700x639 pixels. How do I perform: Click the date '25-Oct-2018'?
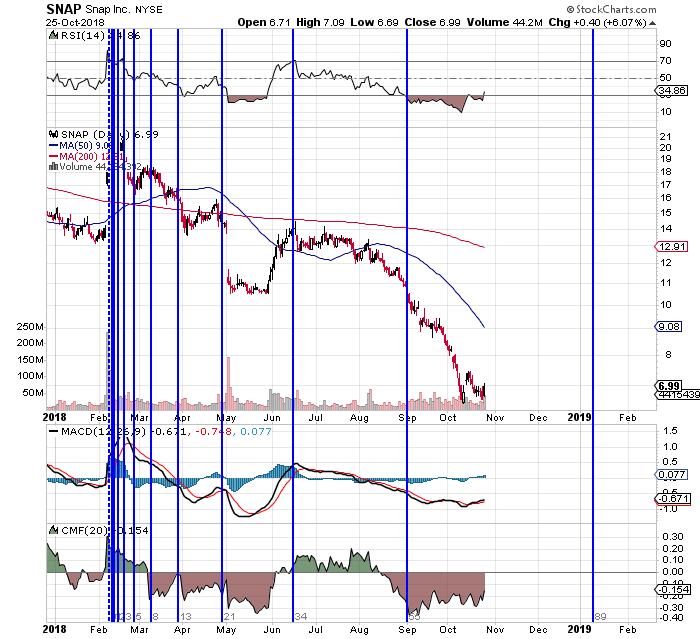[75, 22]
